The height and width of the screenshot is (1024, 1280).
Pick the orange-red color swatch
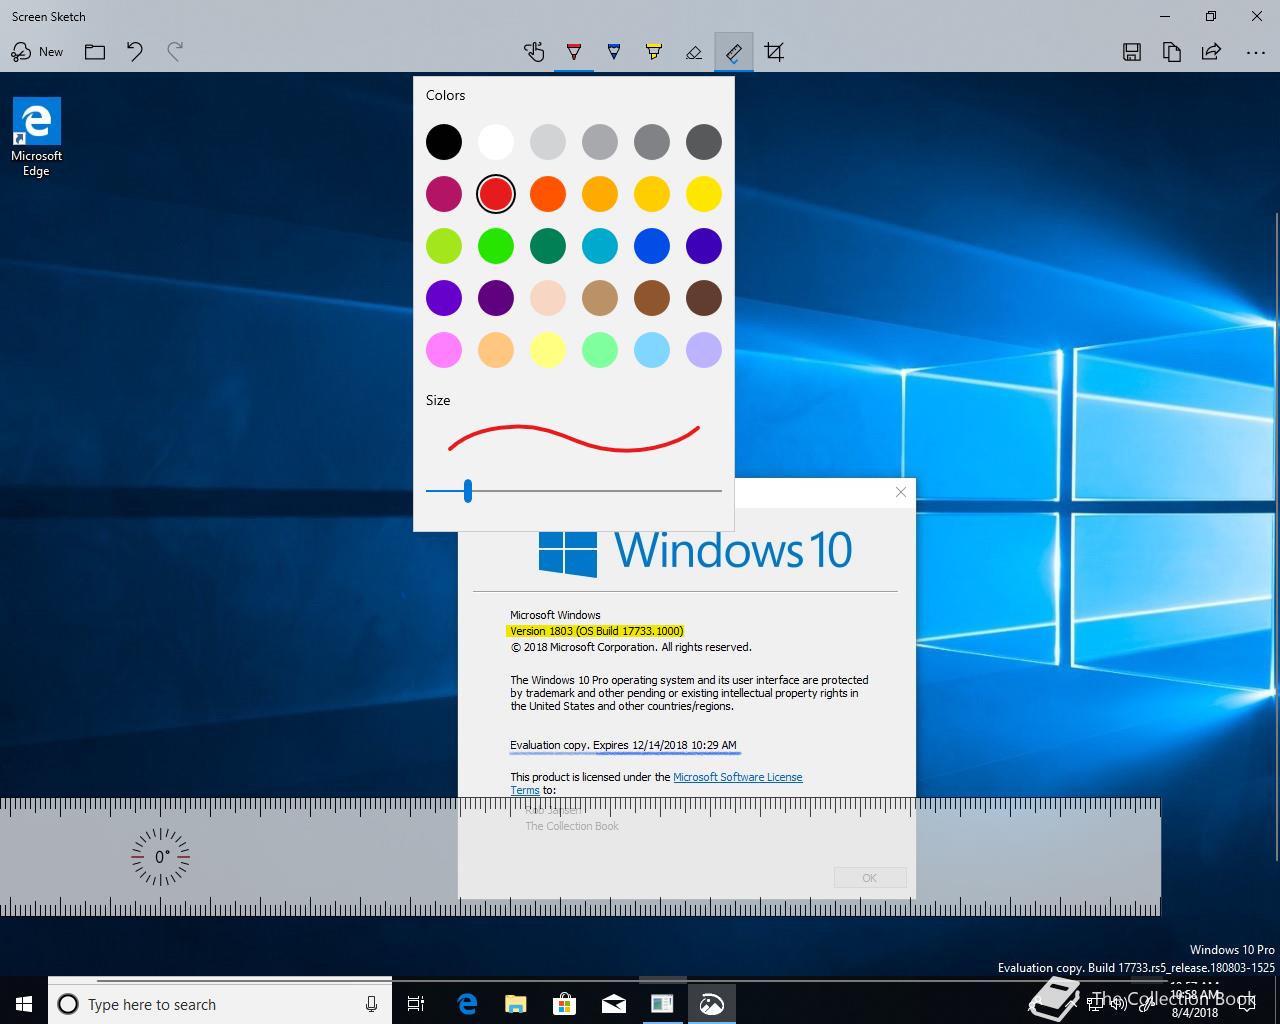pos(548,194)
